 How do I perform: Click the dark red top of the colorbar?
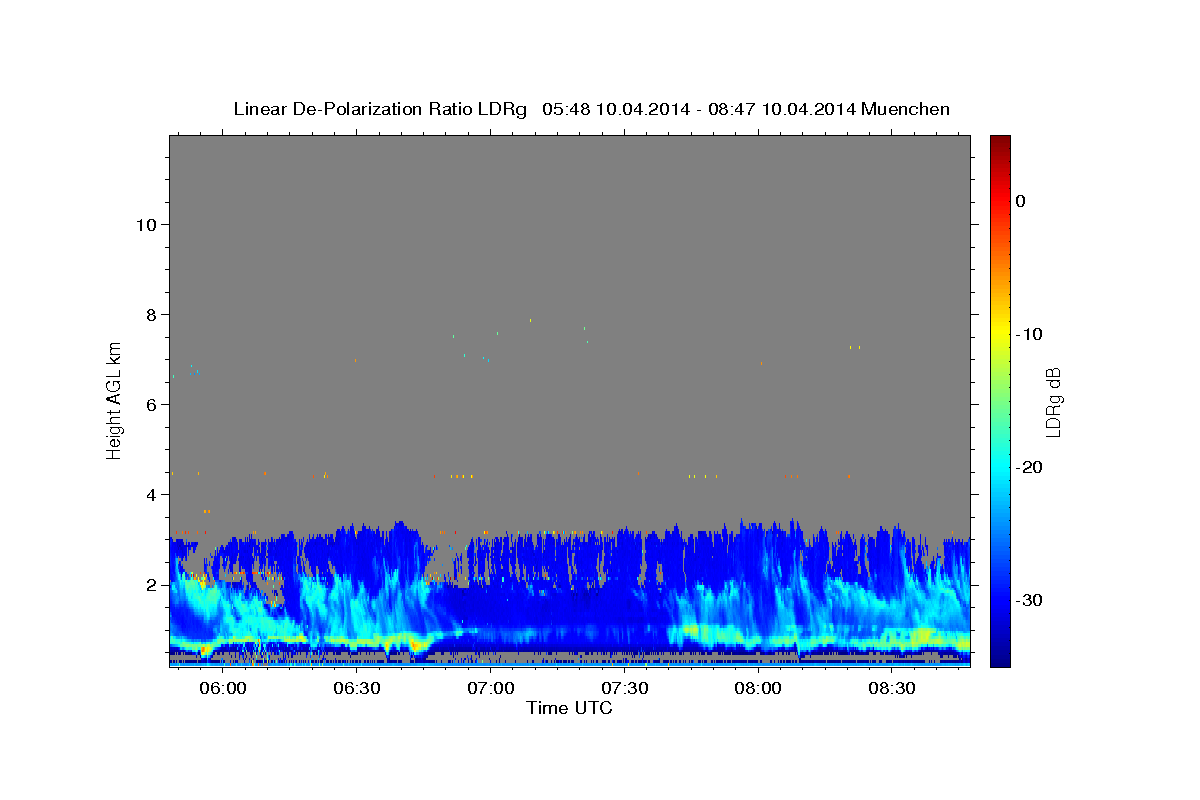point(1000,142)
